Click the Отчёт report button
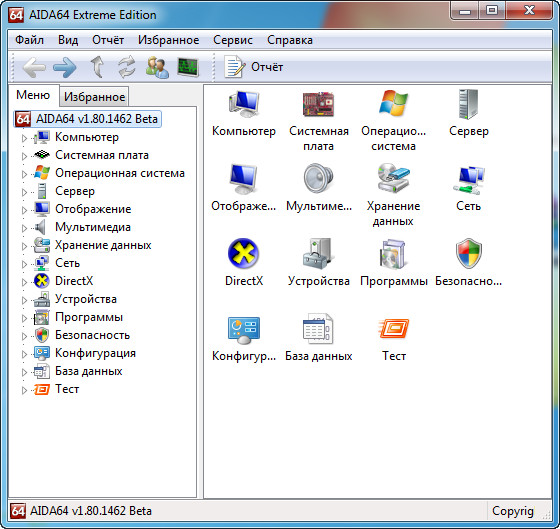The image size is (560, 529). pos(254,67)
